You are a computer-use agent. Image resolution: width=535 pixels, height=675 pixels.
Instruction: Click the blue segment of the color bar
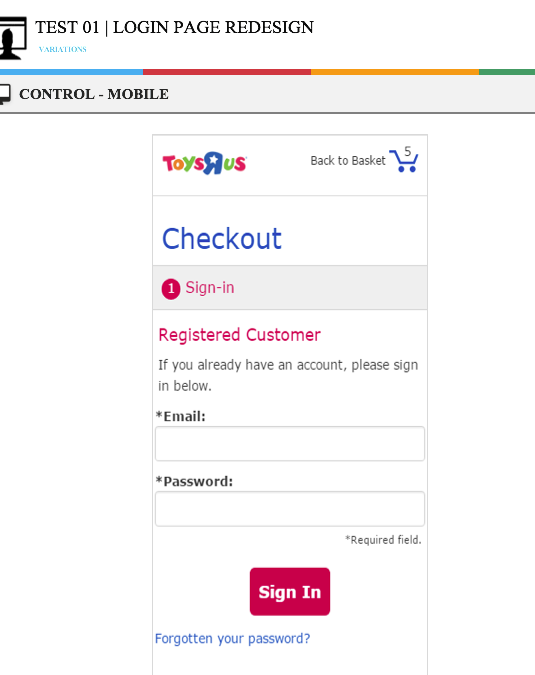71,72
